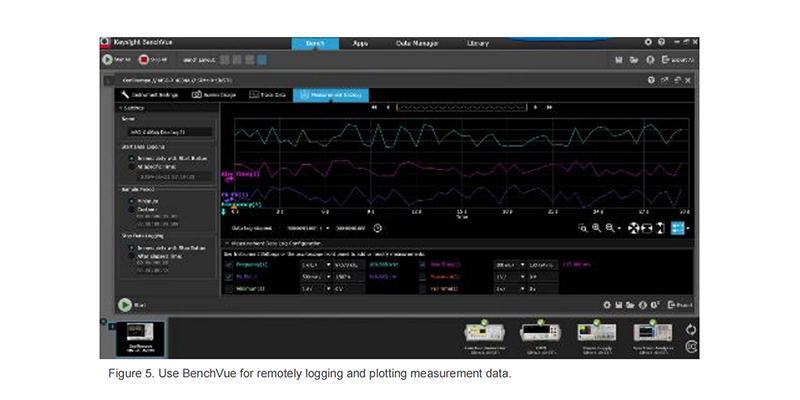Click the autoscale all axes icon

(633, 228)
